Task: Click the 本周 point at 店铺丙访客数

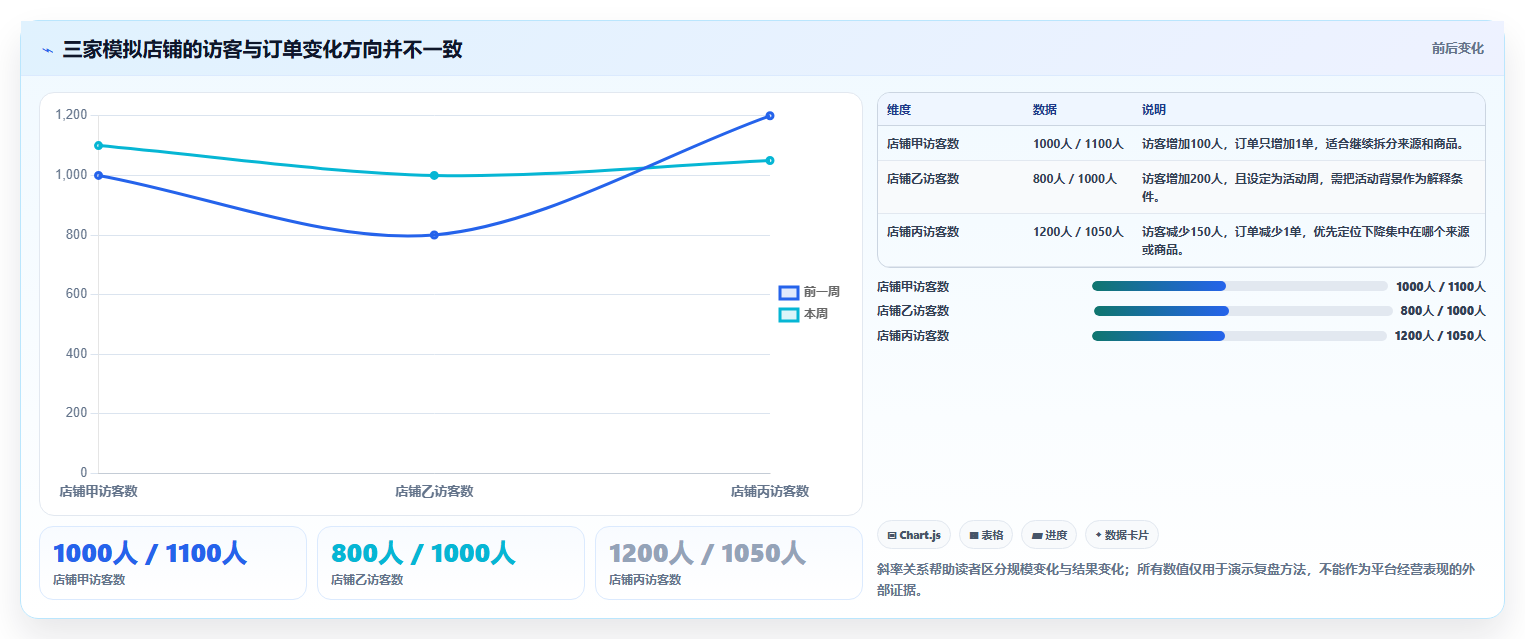Action: (x=770, y=160)
